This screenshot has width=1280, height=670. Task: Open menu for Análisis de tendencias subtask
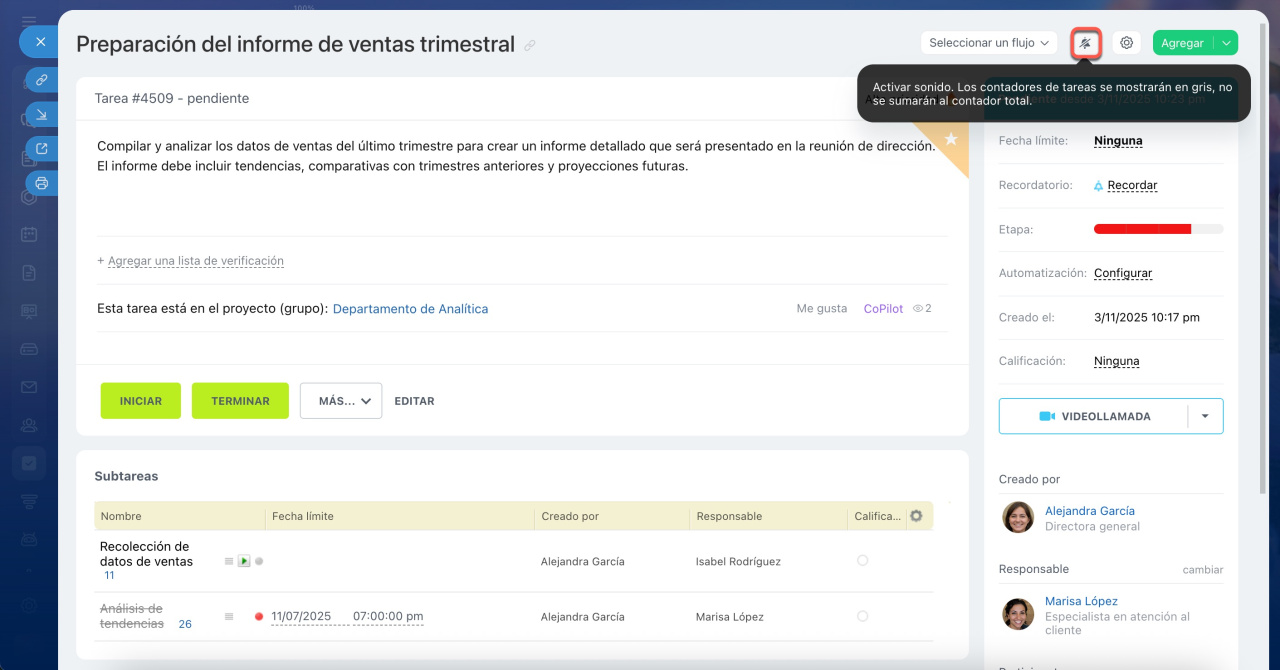point(229,617)
